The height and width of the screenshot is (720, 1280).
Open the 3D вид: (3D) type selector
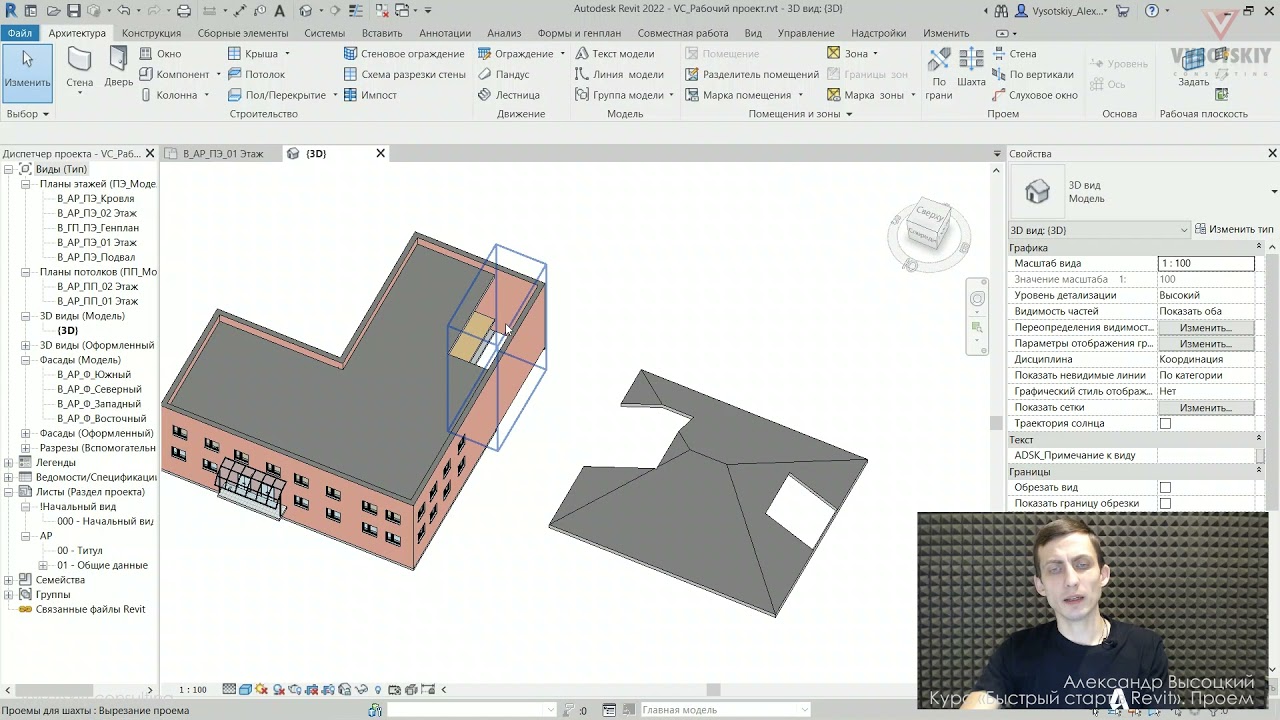[x=1099, y=230]
